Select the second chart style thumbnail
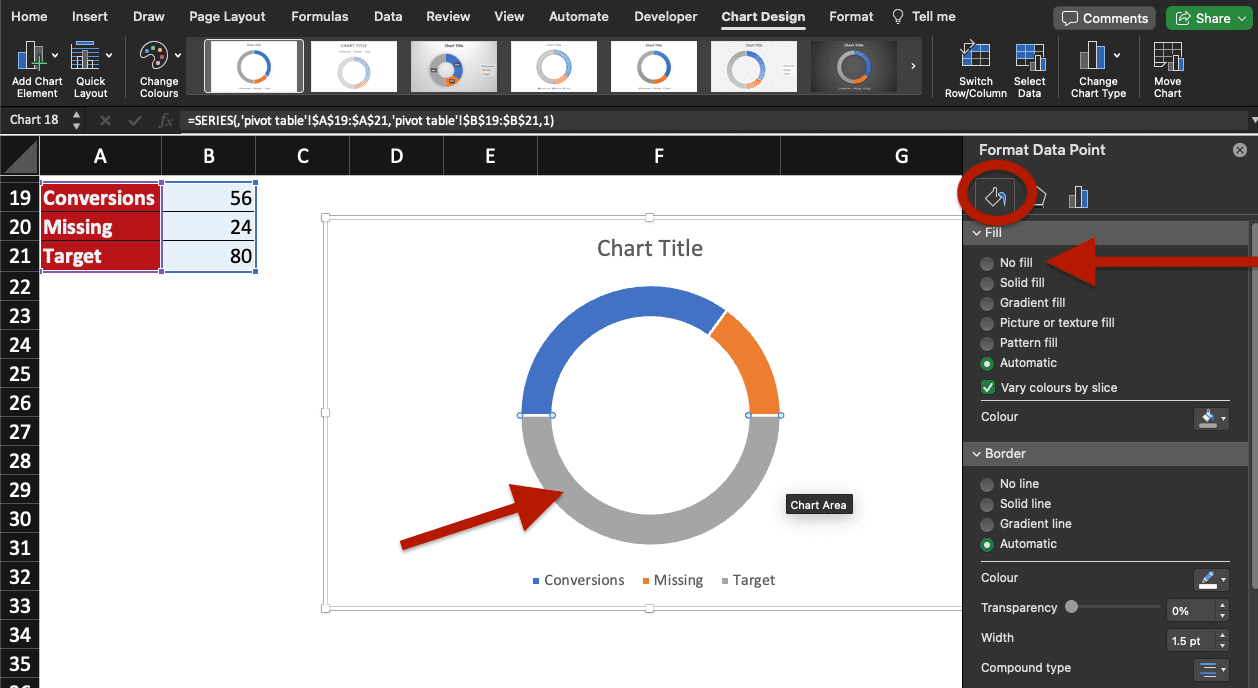The width and height of the screenshot is (1258, 688). click(353, 66)
